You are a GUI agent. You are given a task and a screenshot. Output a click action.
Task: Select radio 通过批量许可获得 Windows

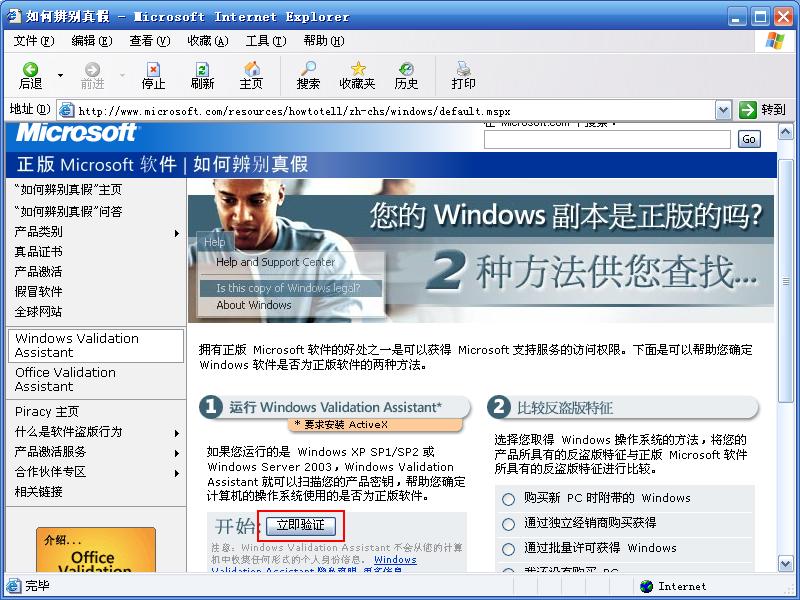click(508, 549)
